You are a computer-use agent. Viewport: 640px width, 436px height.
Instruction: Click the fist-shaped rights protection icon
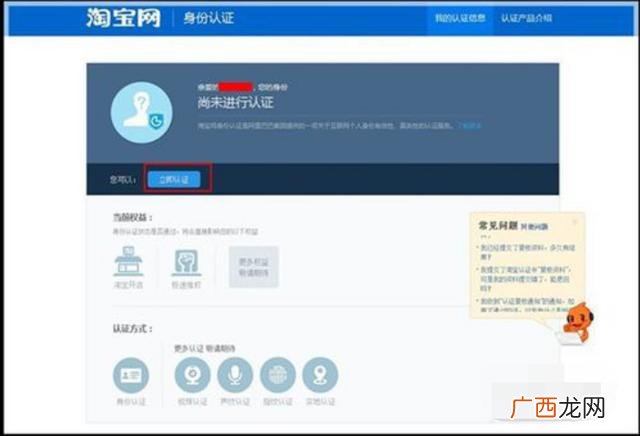[x=186, y=262]
